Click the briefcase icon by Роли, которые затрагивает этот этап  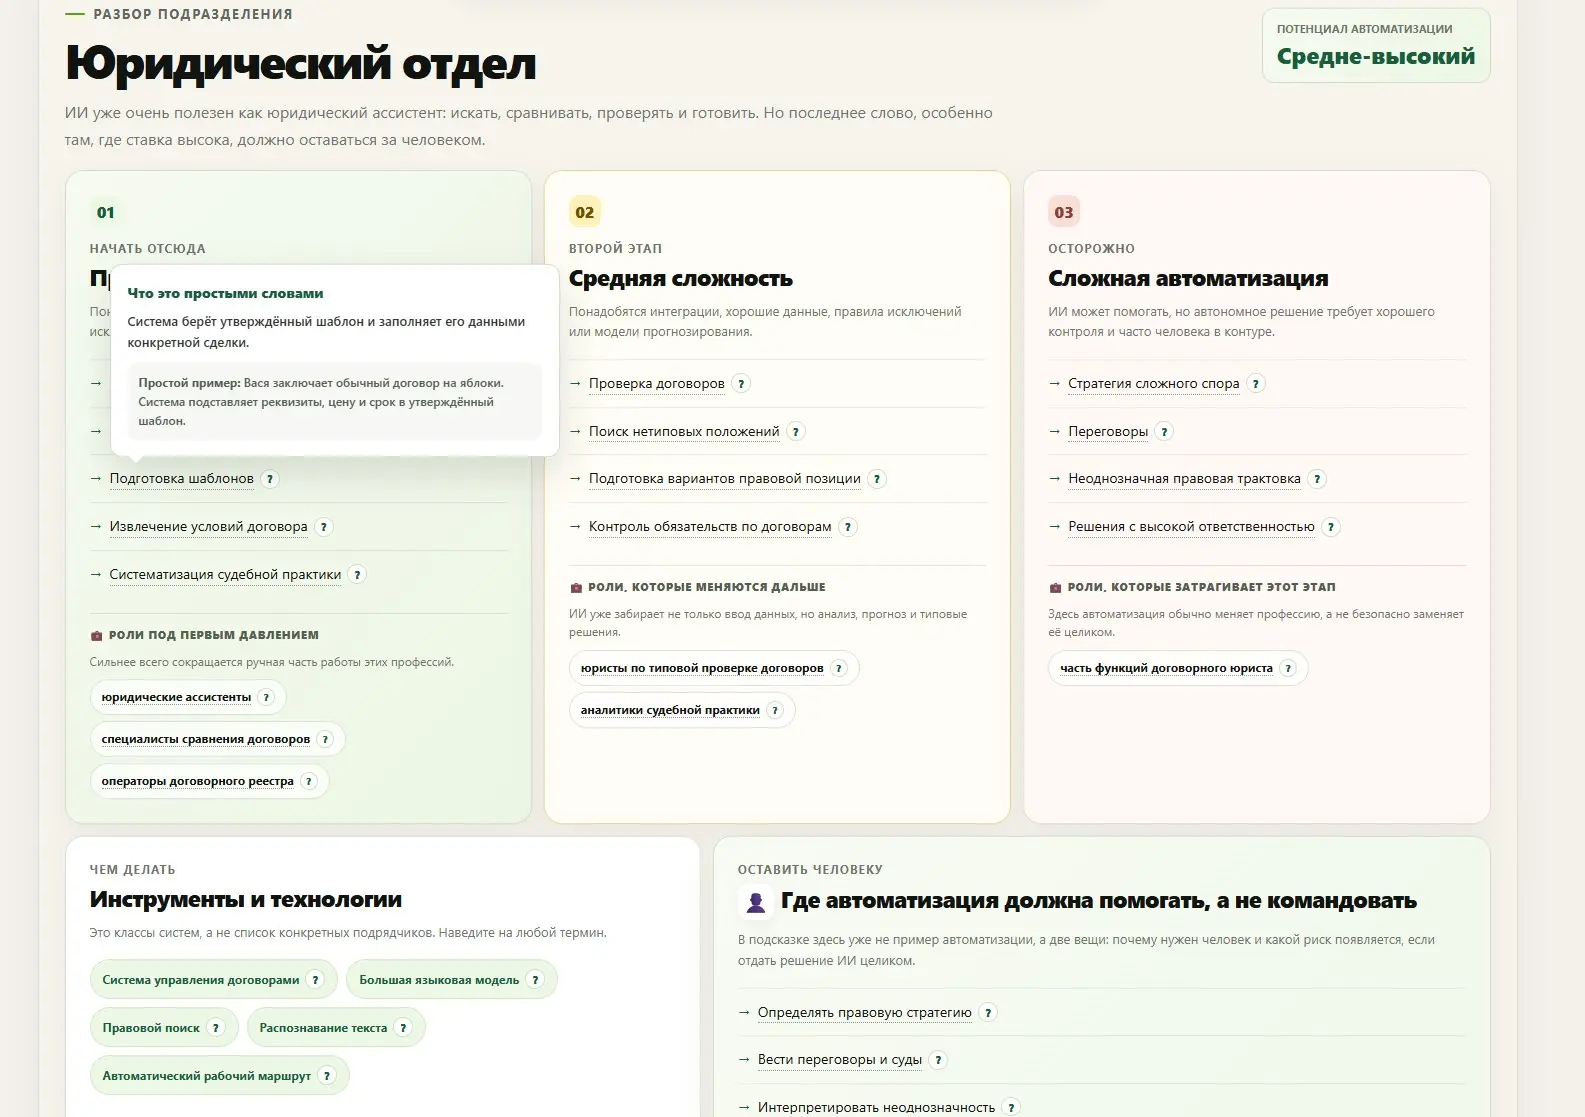pos(1055,588)
